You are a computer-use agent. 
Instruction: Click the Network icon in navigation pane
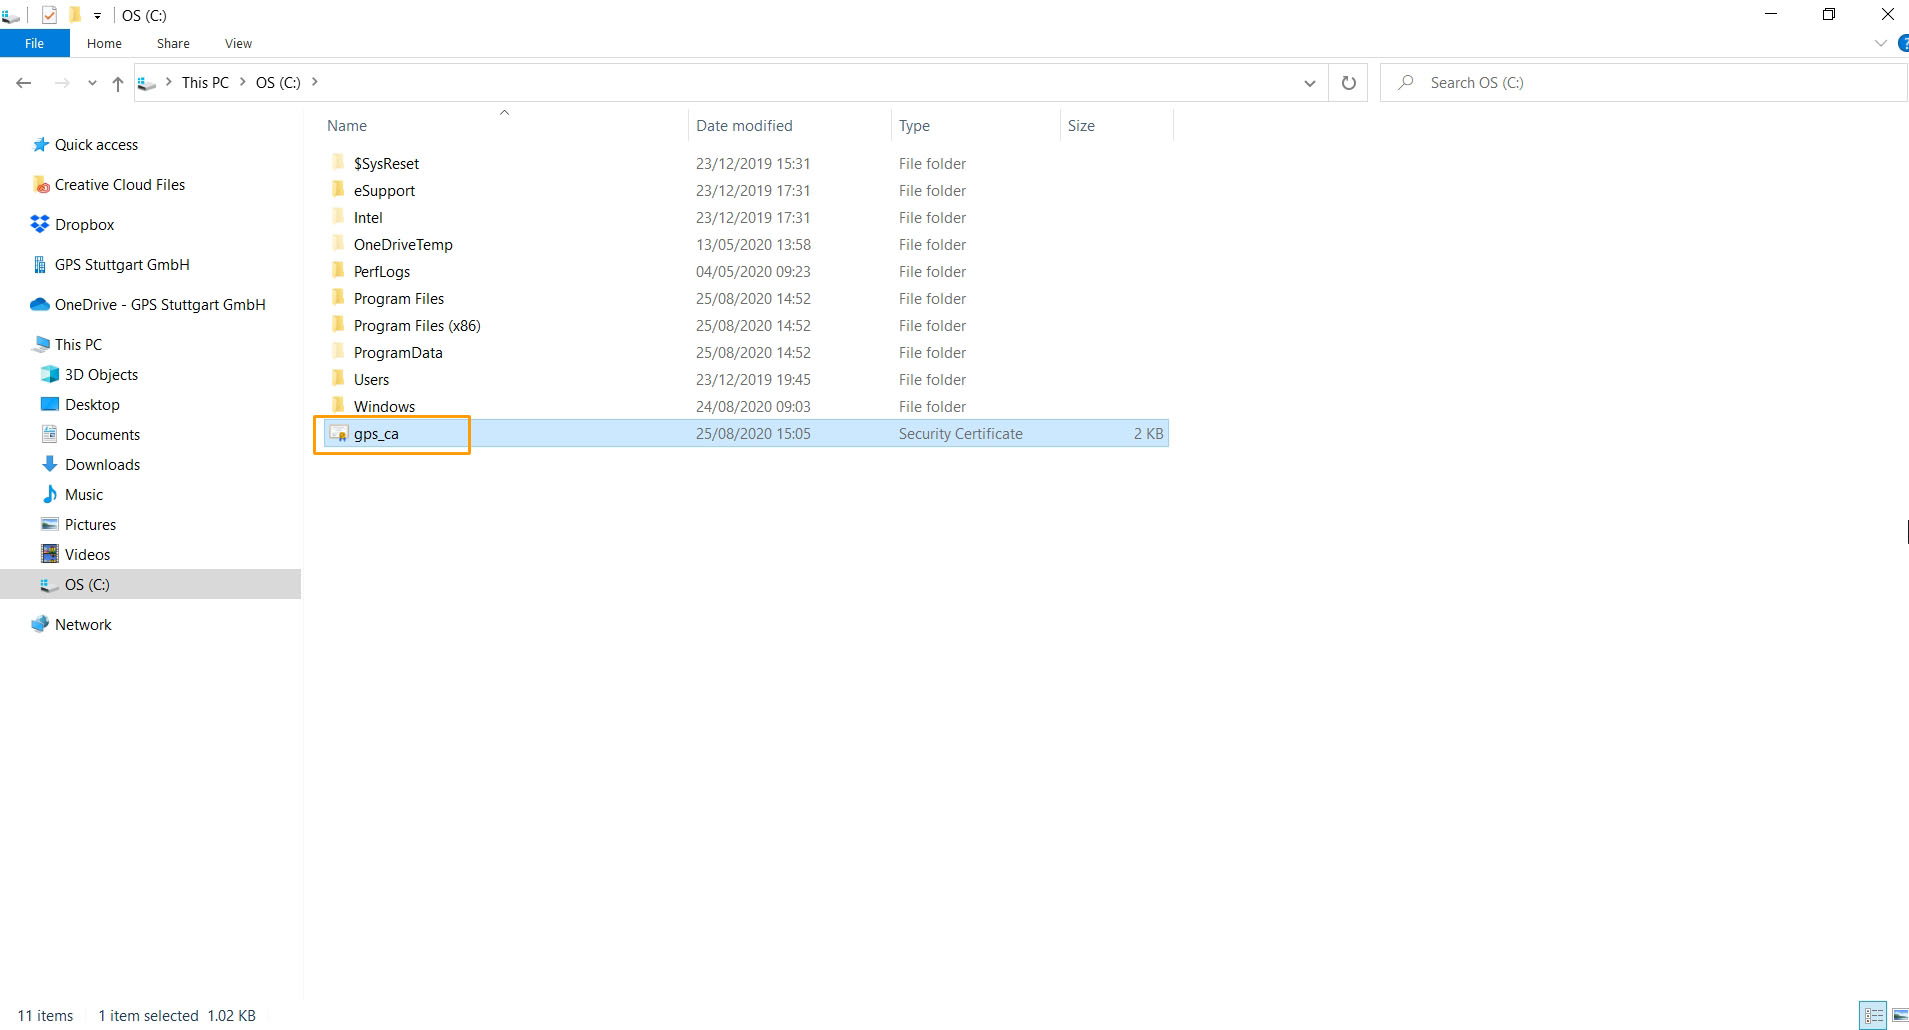(40, 624)
